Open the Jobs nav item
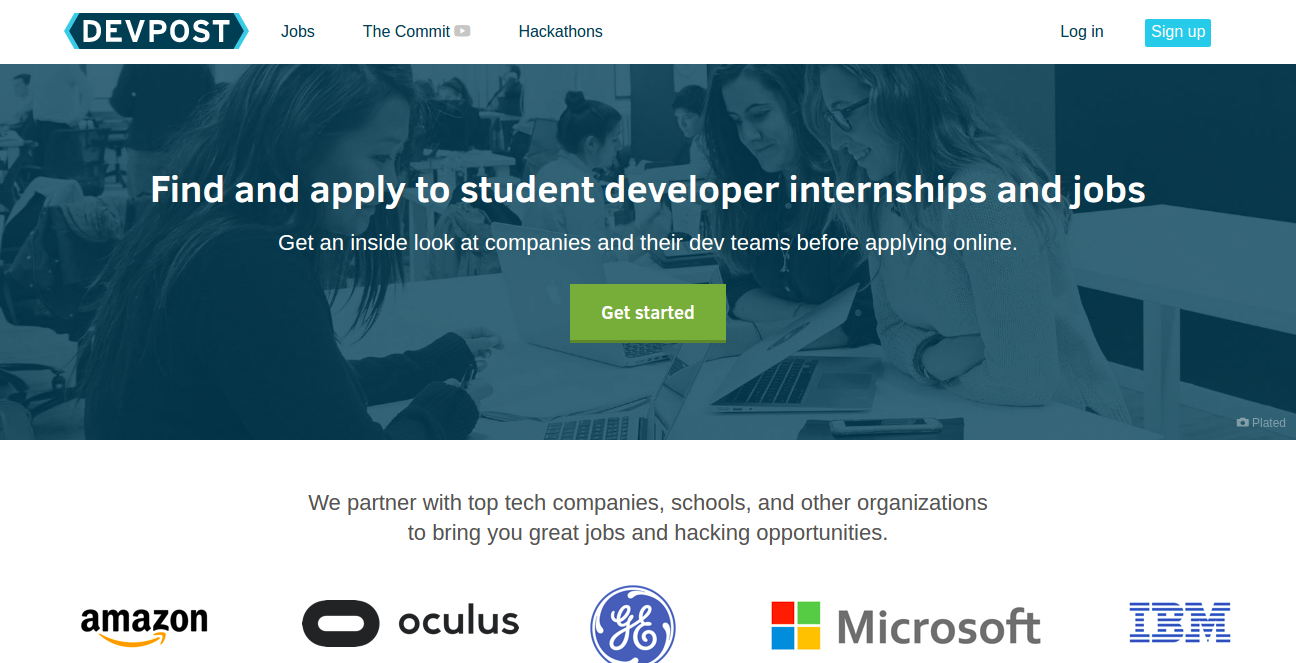Image resolution: width=1296 pixels, height=663 pixels. pos(298,31)
